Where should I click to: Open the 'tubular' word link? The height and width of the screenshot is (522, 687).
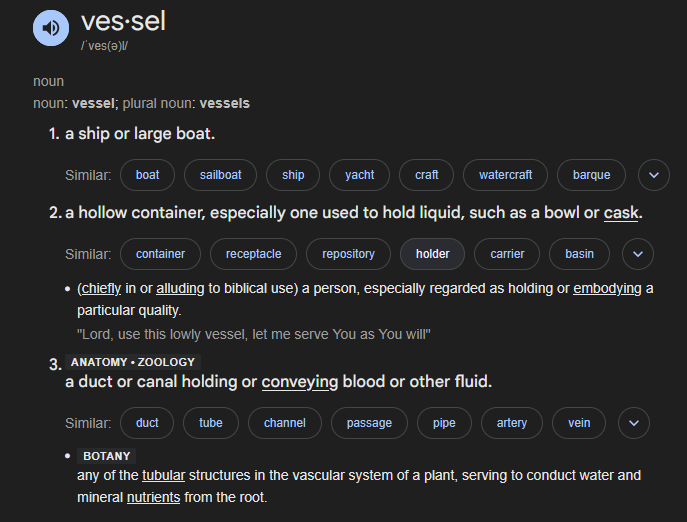coord(163,475)
